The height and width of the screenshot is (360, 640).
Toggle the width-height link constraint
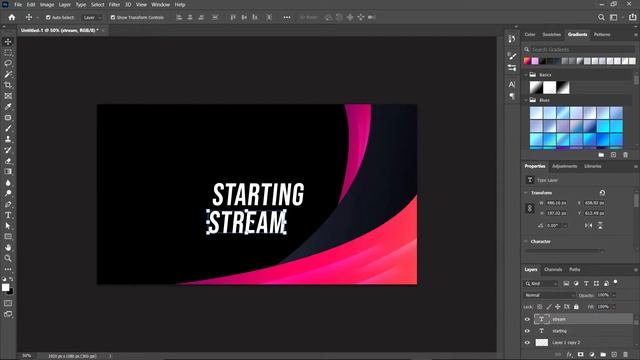coord(529,208)
